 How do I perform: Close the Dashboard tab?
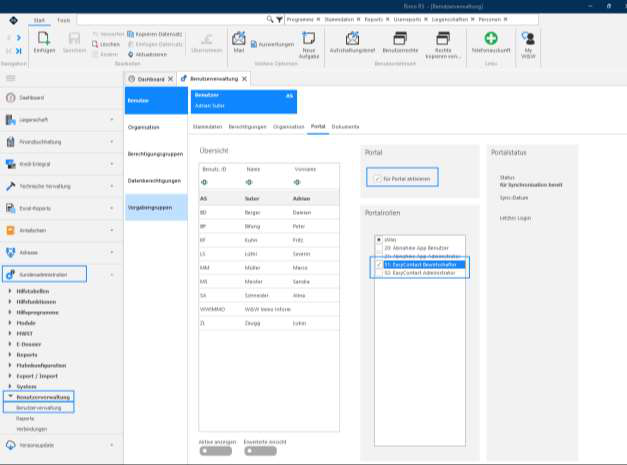170,79
